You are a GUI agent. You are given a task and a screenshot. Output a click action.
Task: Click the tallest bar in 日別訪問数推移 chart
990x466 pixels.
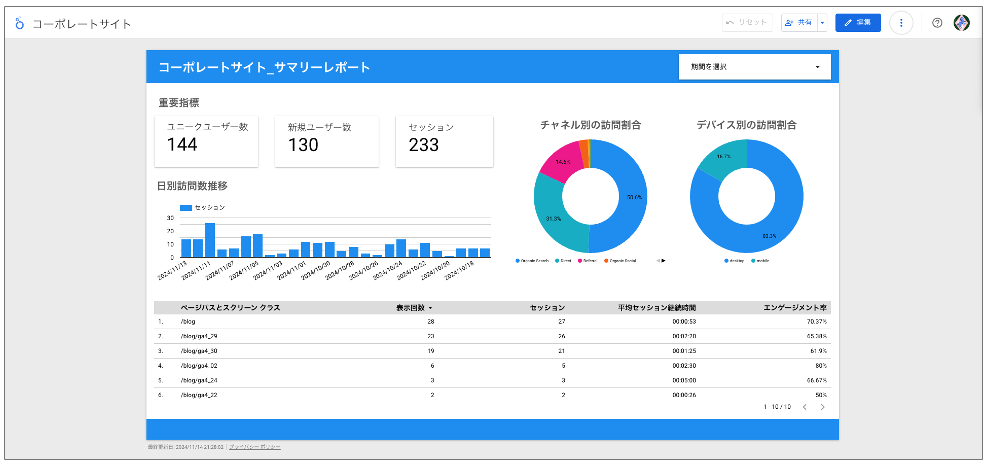[x=210, y=240]
